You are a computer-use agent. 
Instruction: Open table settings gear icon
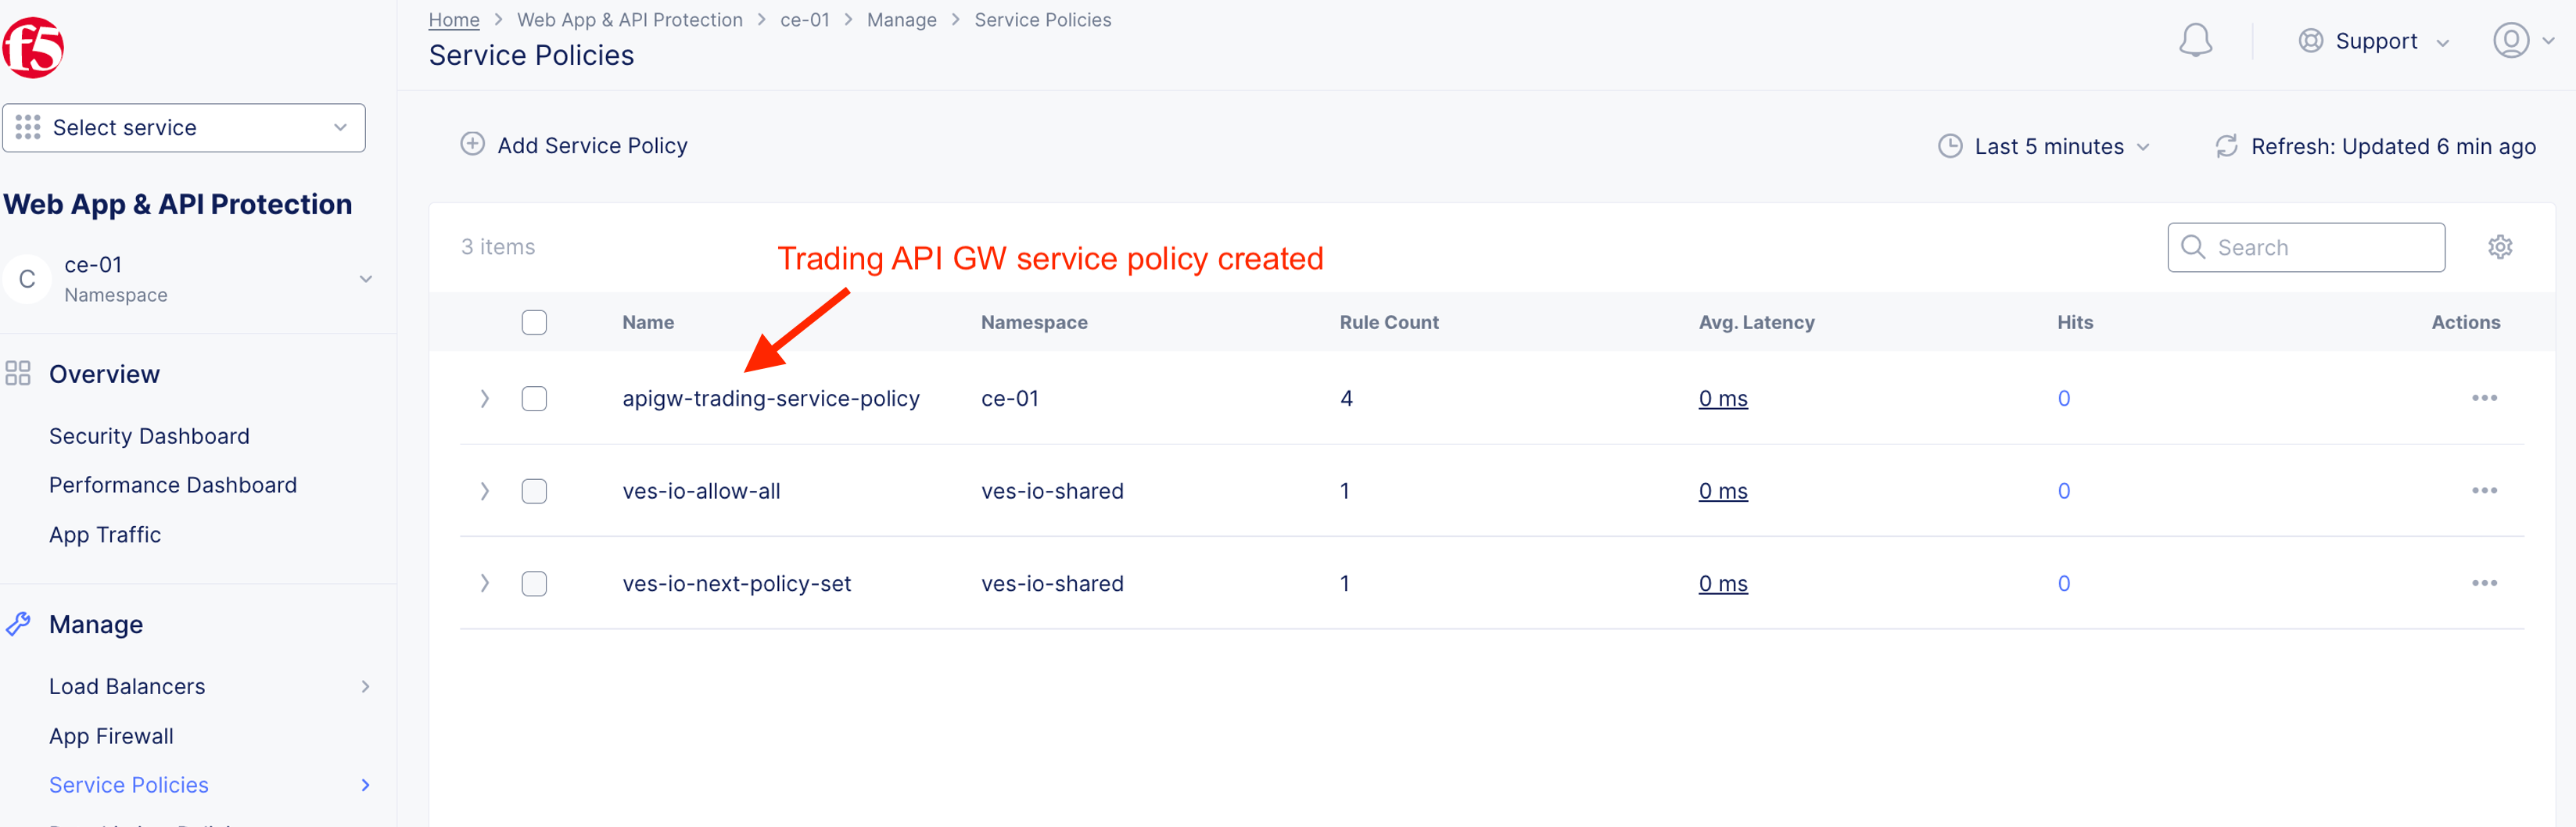2499,247
